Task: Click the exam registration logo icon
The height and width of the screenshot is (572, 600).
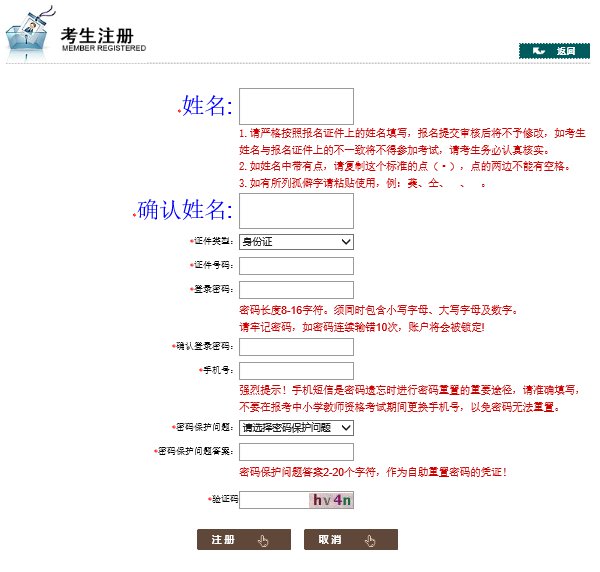Action: pyautogui.click(x=28, y=33)
